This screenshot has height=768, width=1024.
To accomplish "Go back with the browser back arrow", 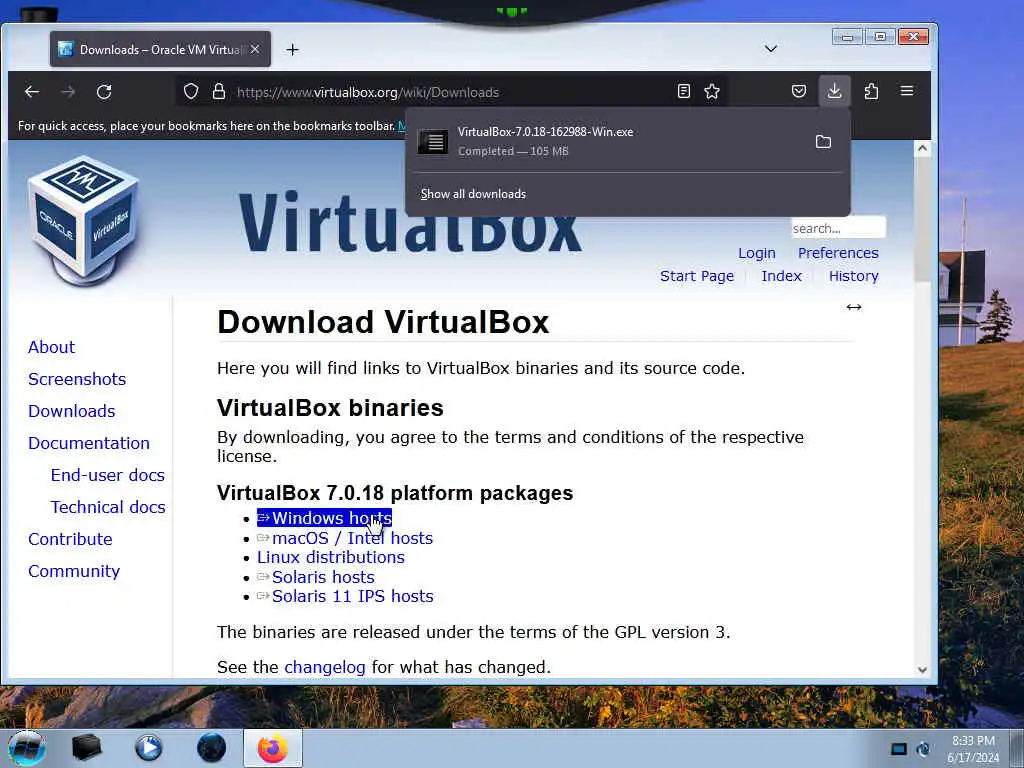I will [31, 91].
